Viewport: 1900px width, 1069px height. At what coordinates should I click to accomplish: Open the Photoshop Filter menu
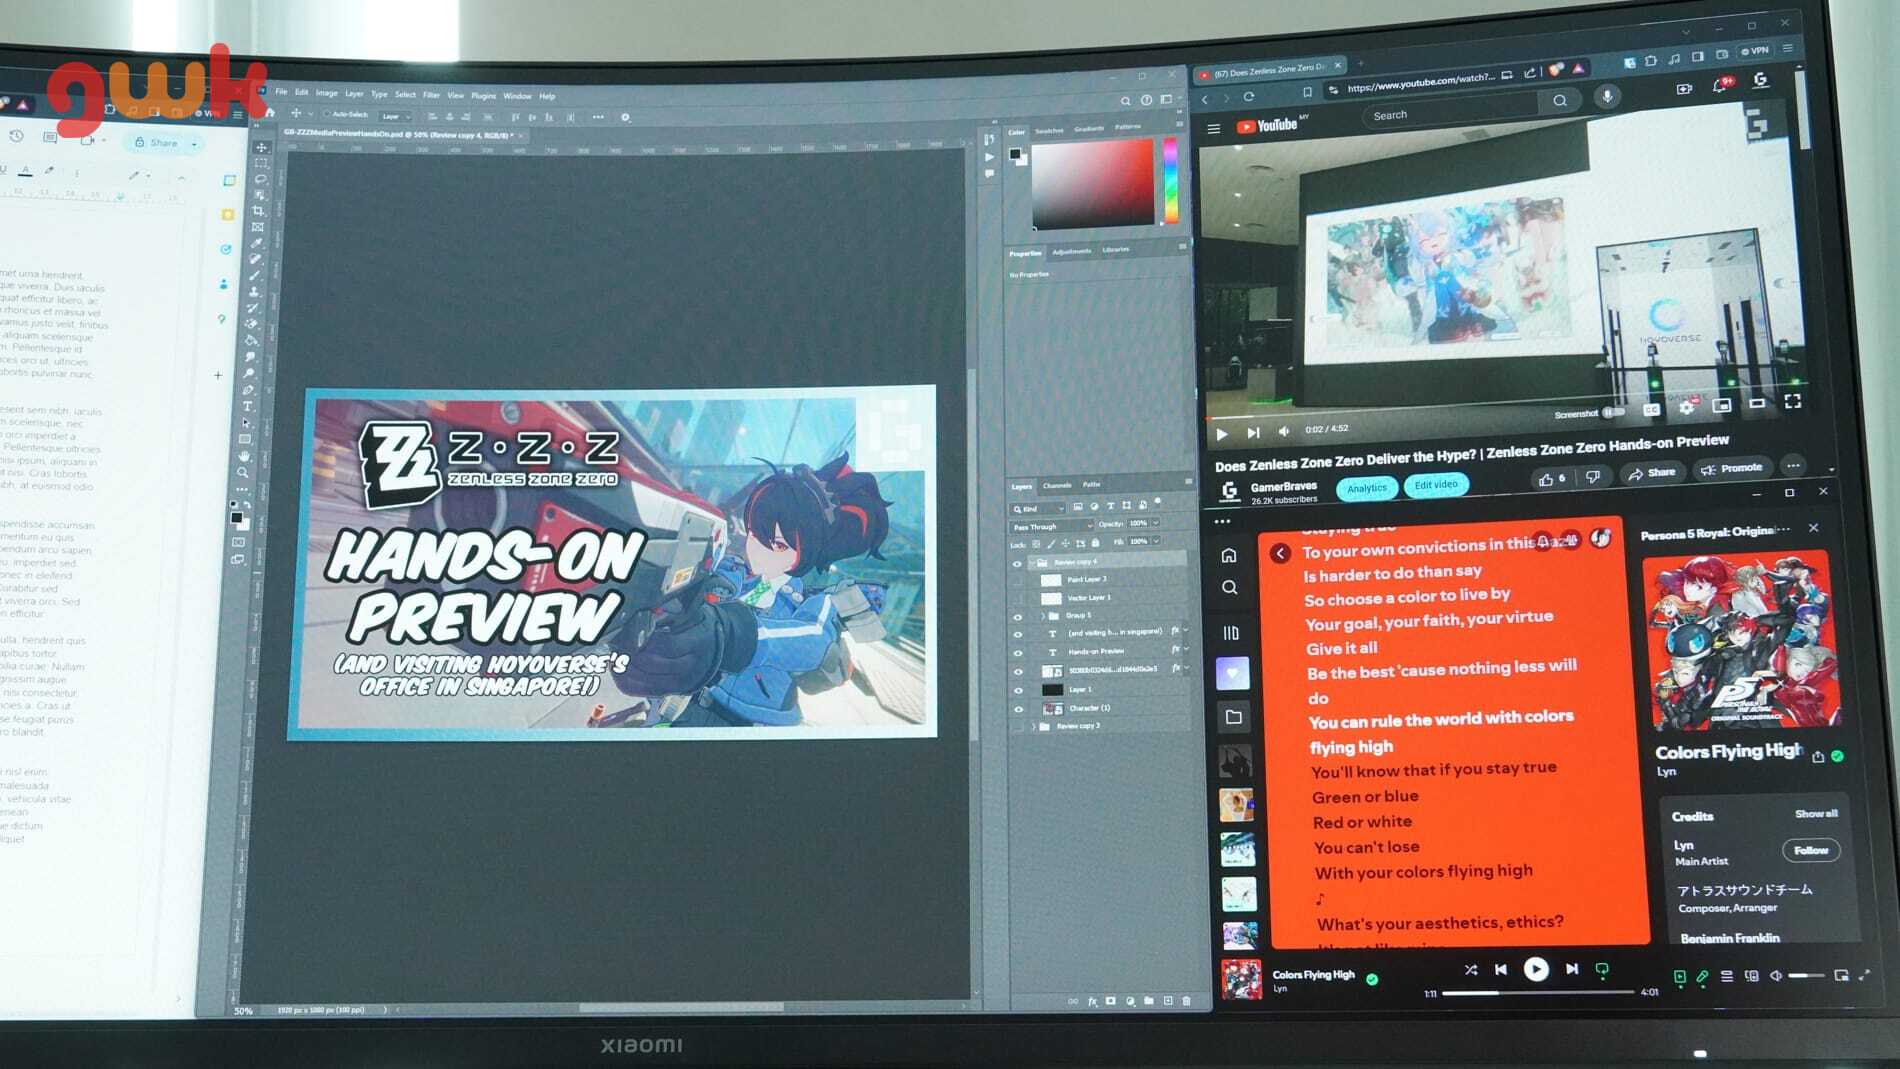[431, 95]
